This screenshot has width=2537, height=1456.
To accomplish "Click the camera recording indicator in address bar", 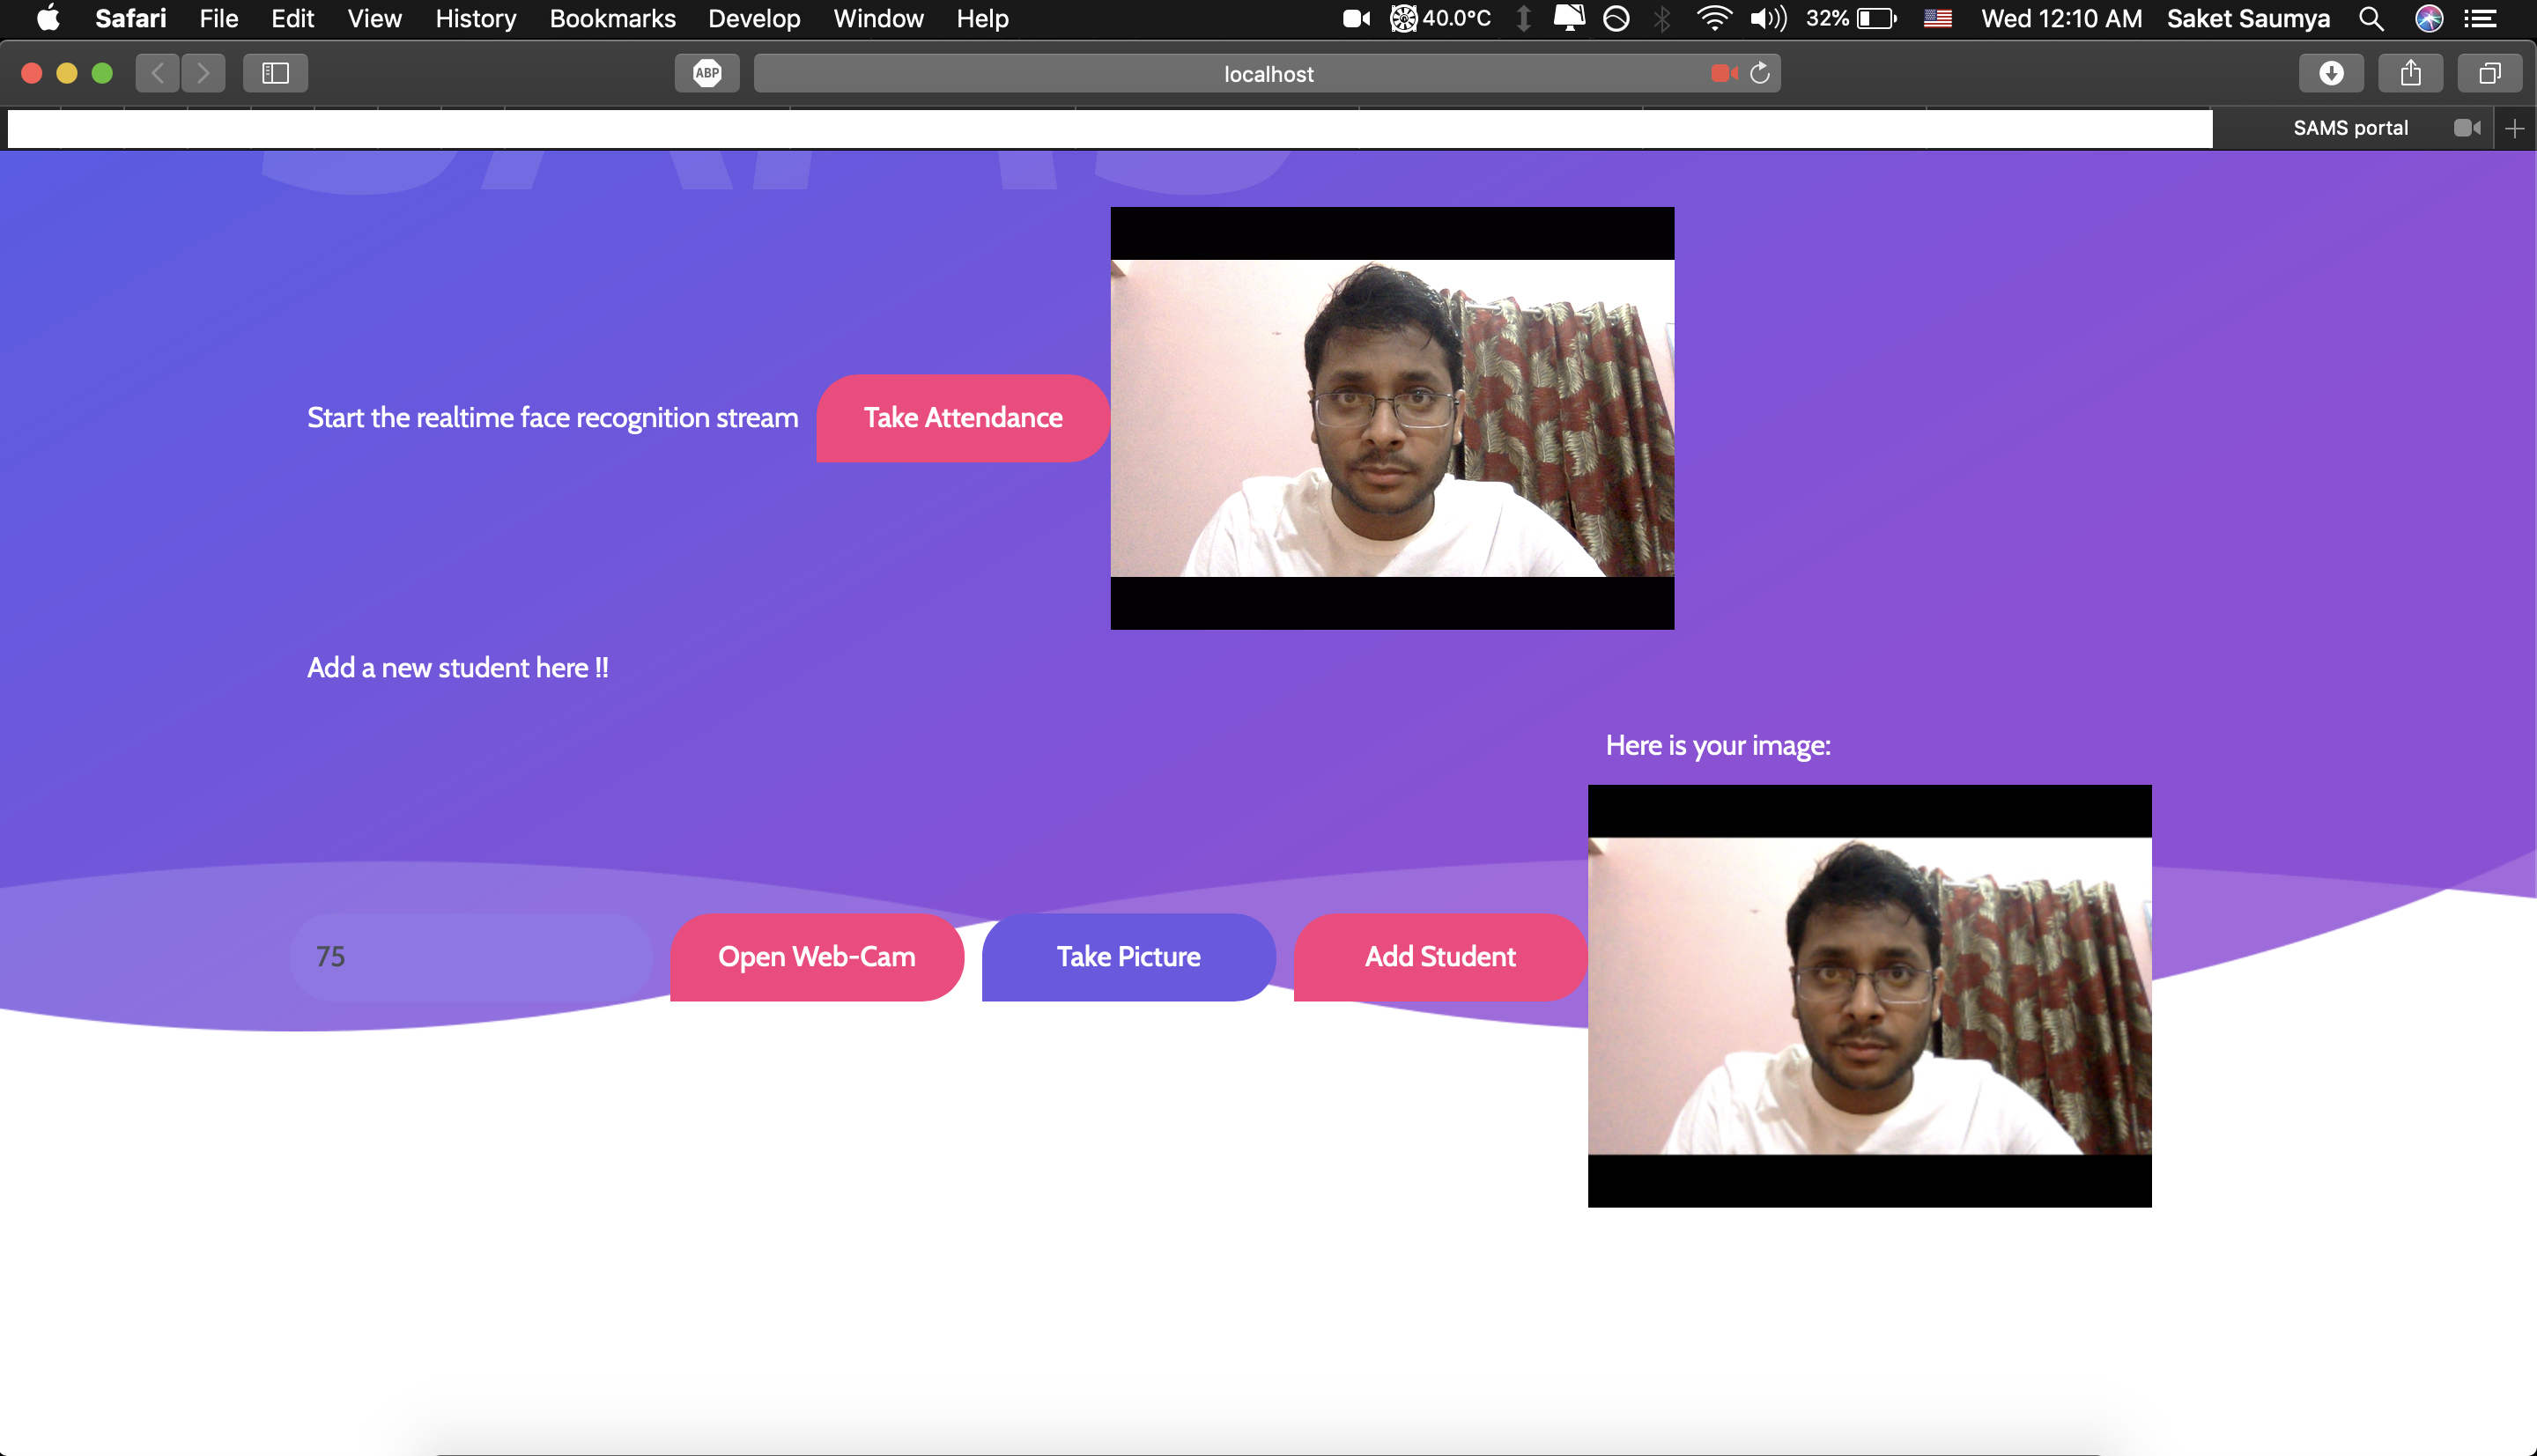I will 1723,73.
